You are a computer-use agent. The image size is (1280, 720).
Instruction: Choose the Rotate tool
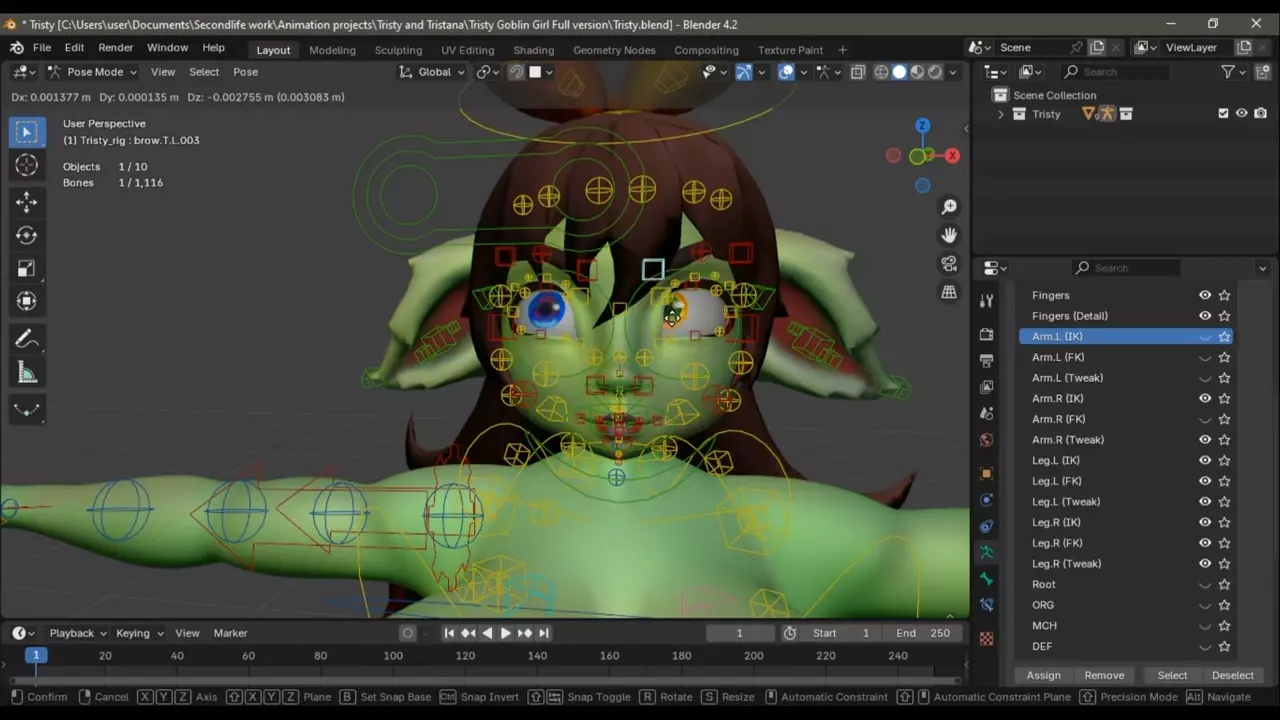(x=27, y=235)
